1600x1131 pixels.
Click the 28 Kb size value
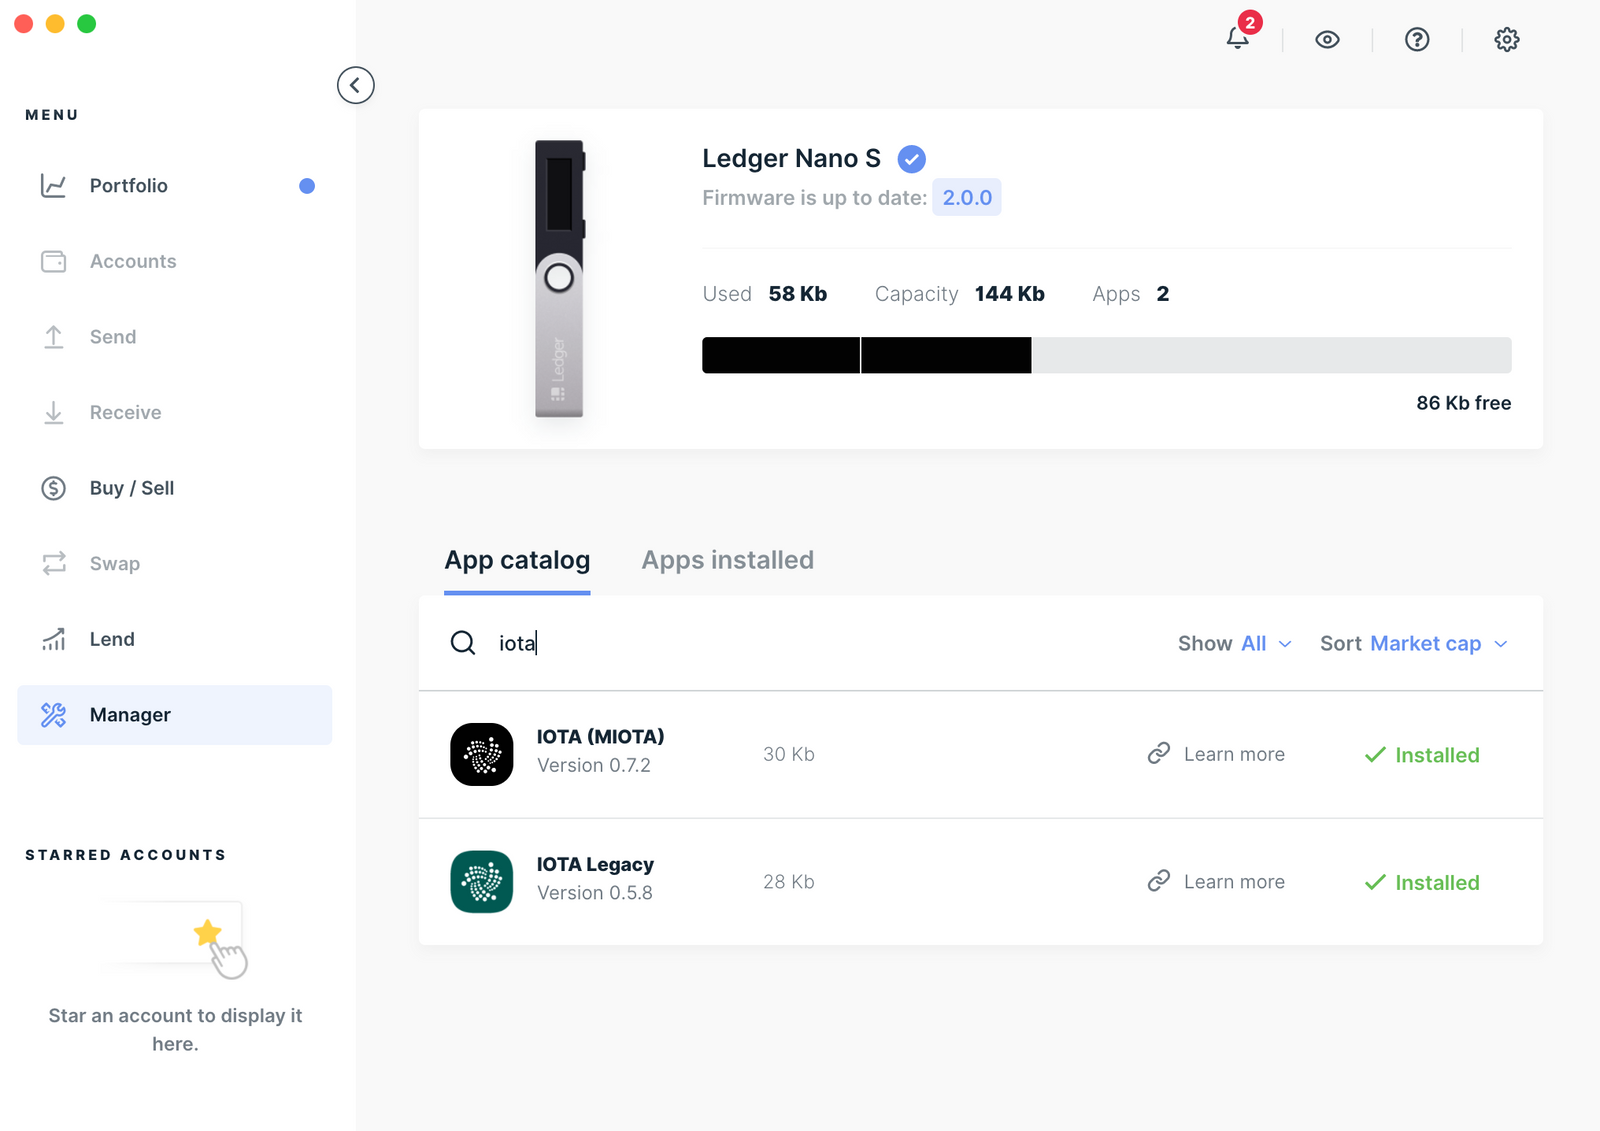(789, 882)
